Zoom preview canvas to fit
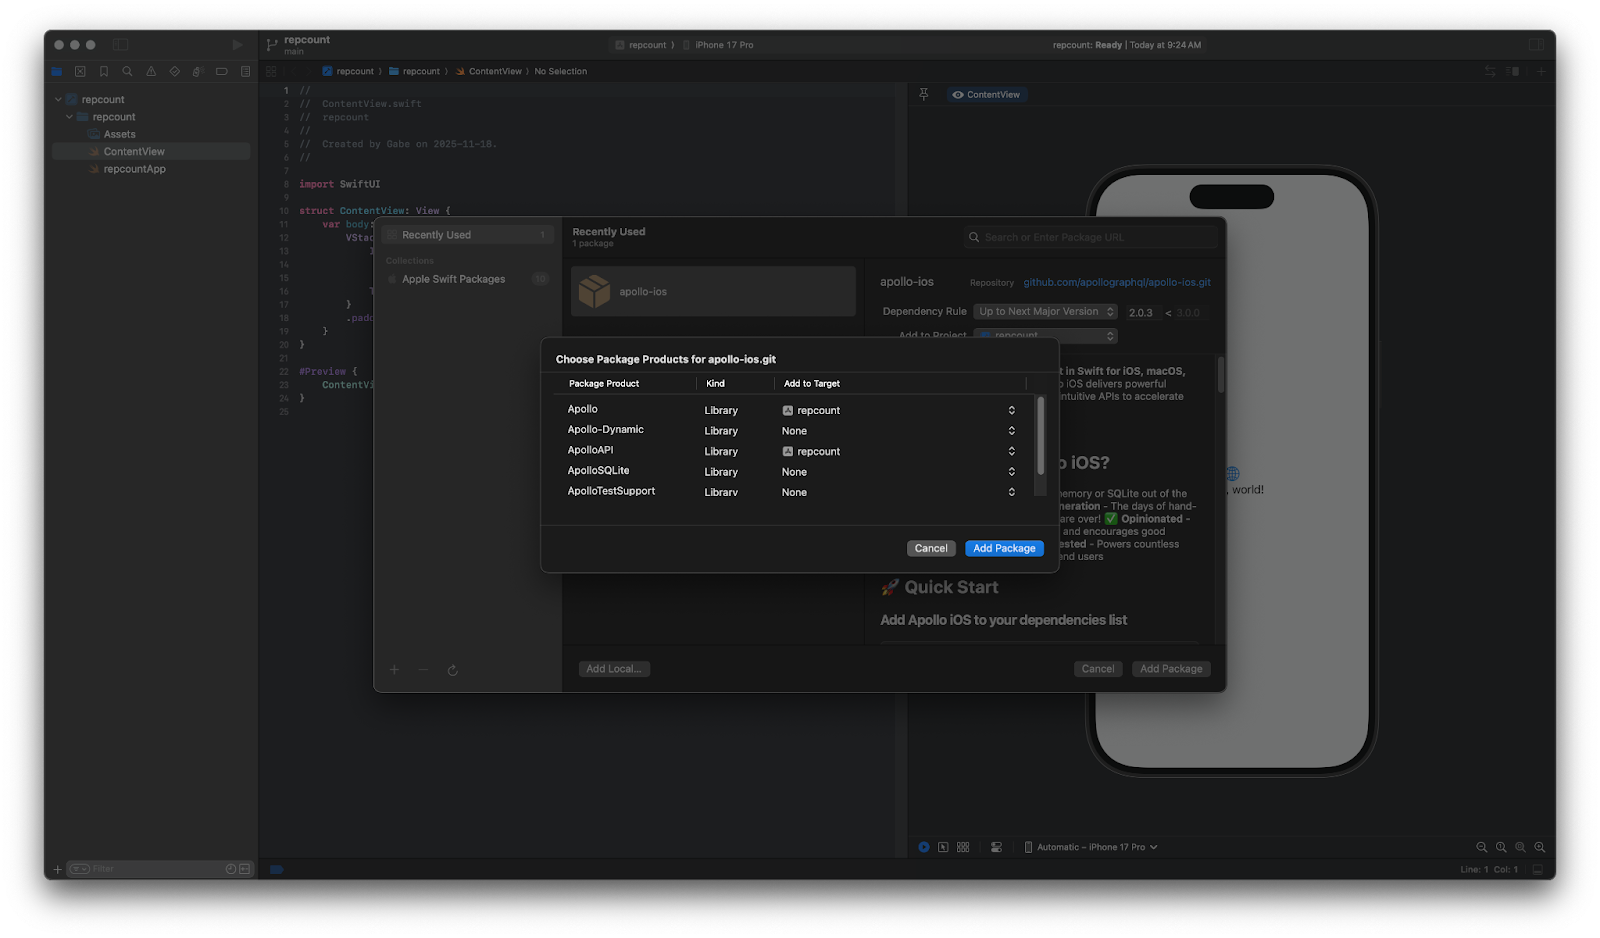This screenshot has height=938, width=1600. click(1520, 847)
